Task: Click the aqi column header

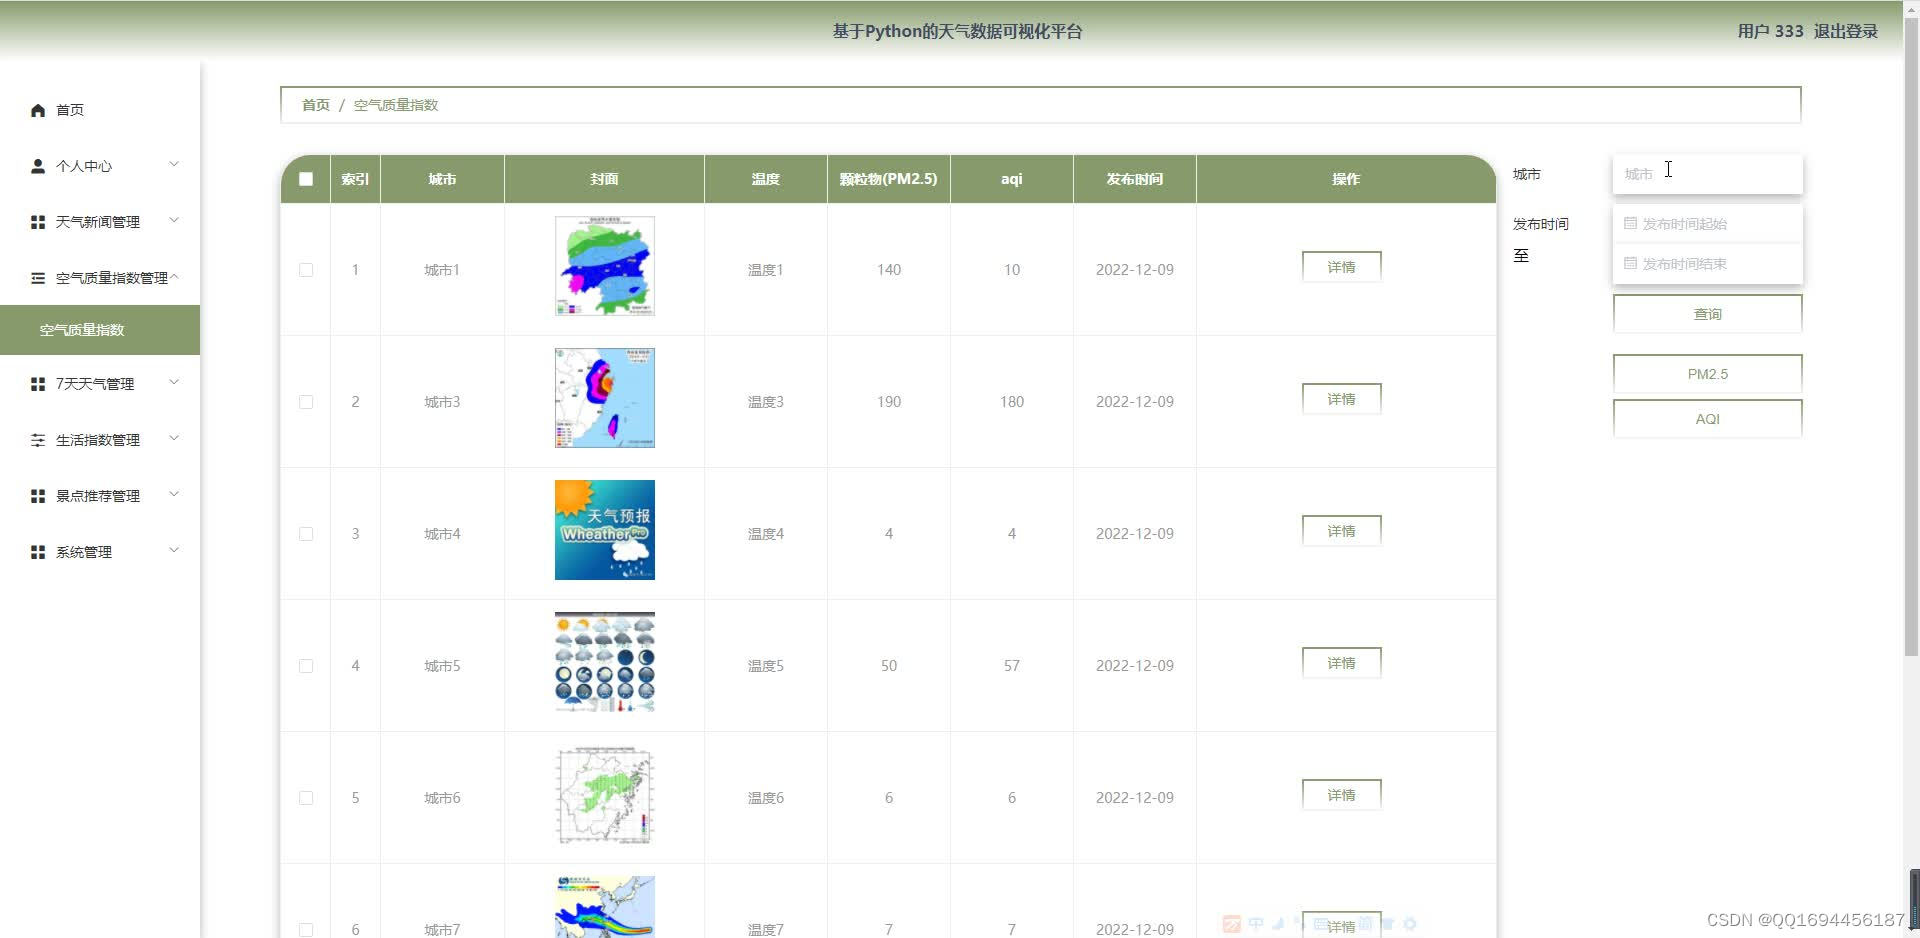Action: point(1012,179)
